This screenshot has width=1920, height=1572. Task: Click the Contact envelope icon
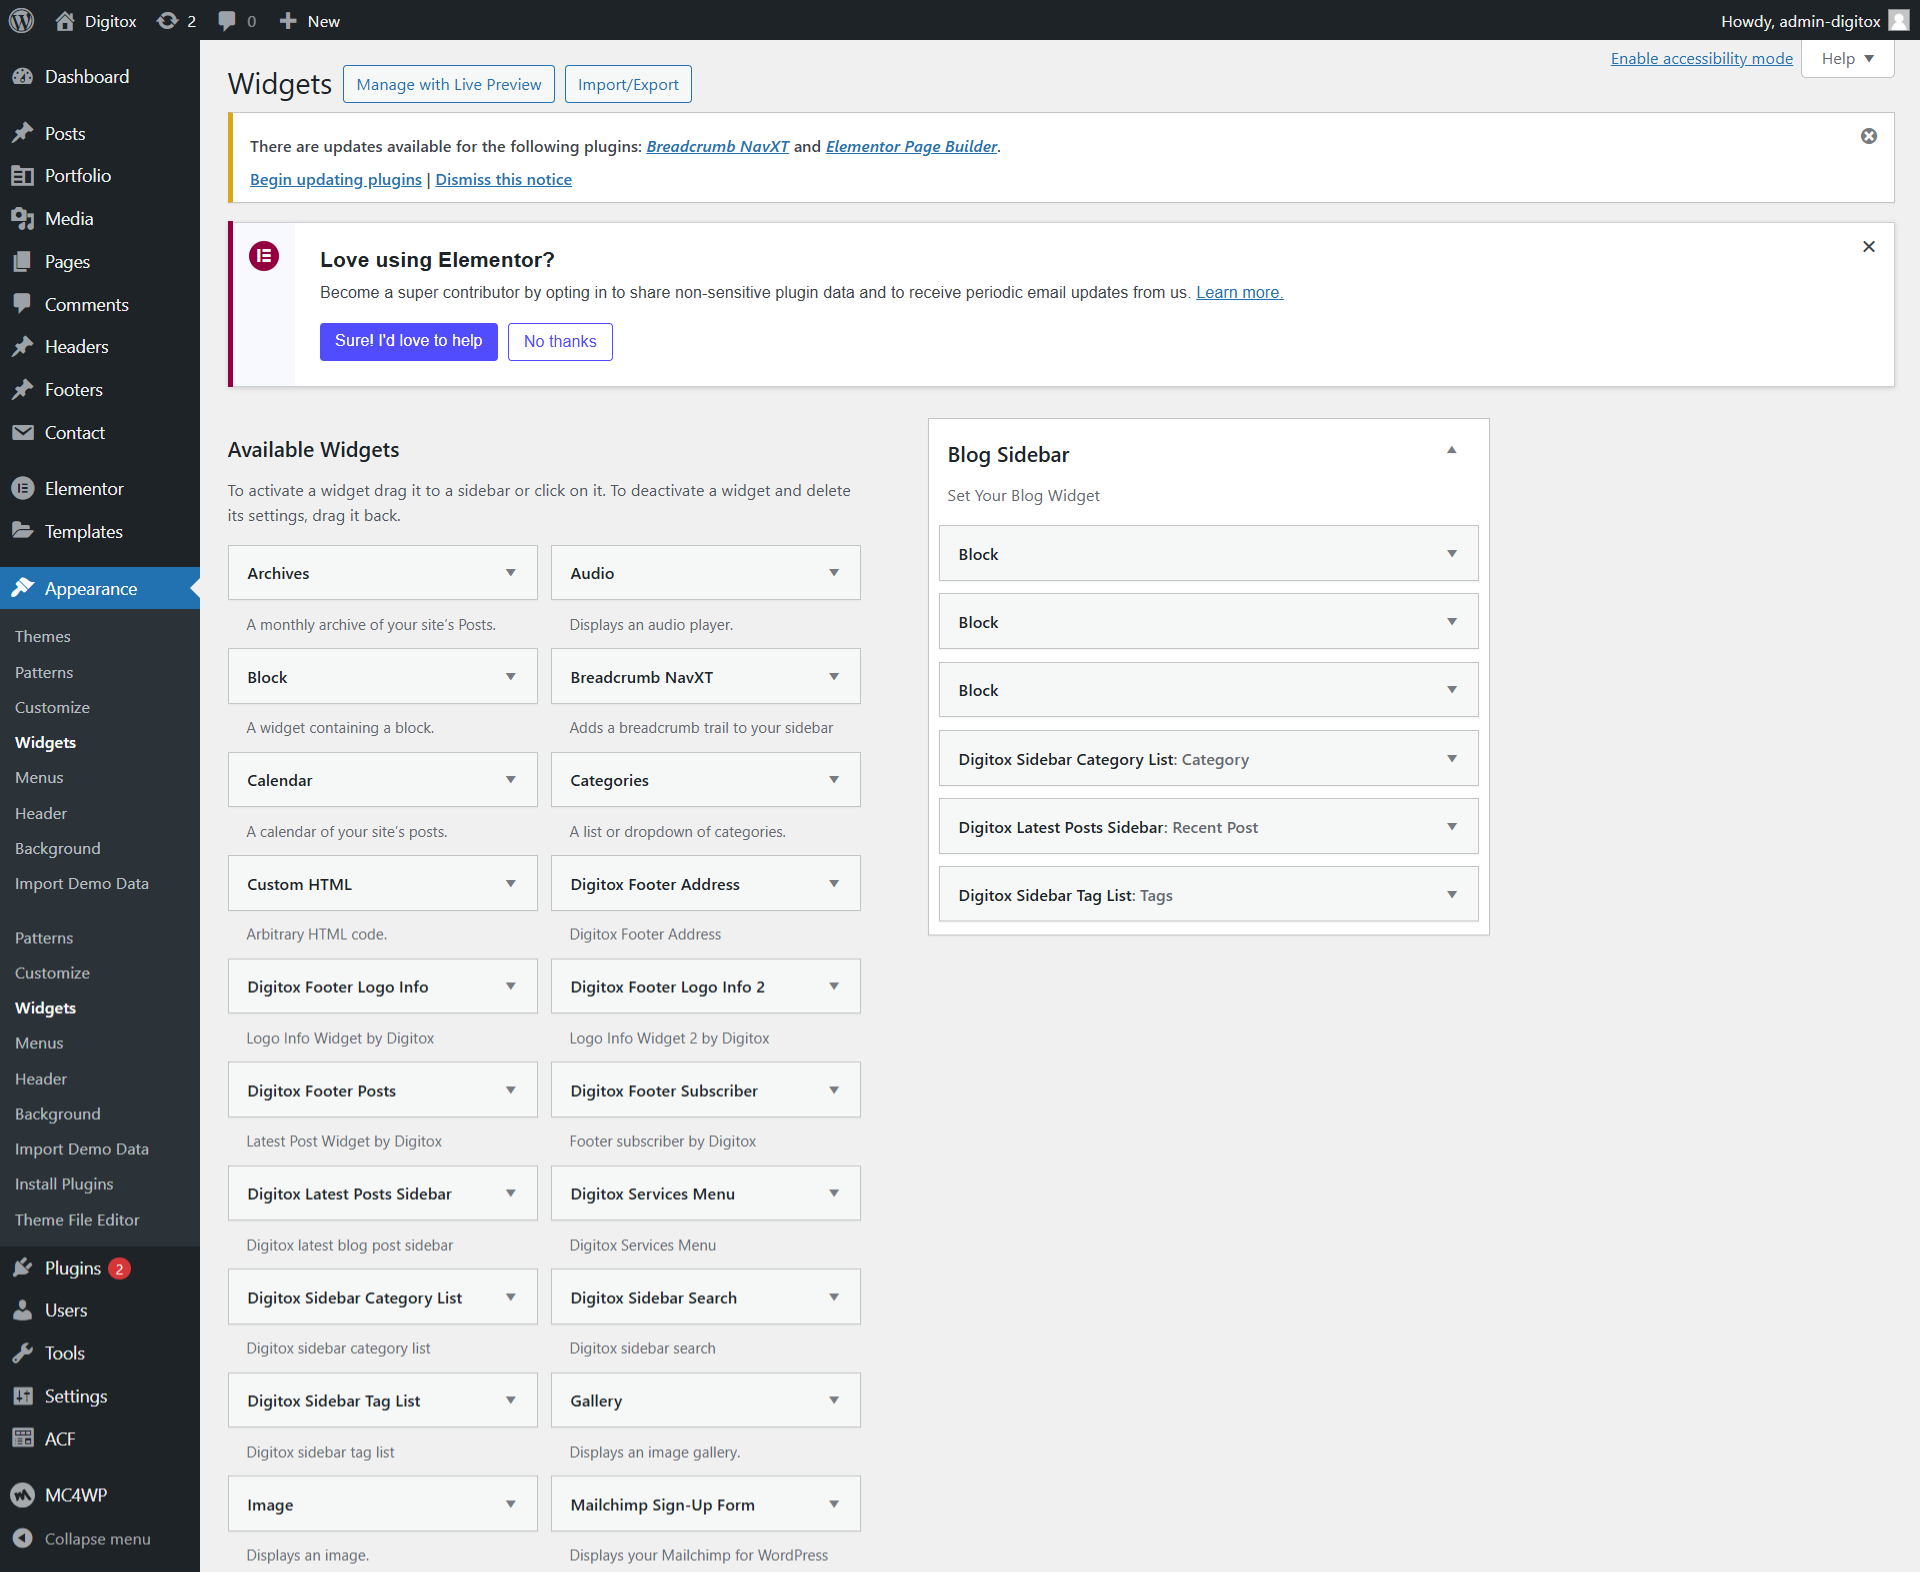(23, 433)
